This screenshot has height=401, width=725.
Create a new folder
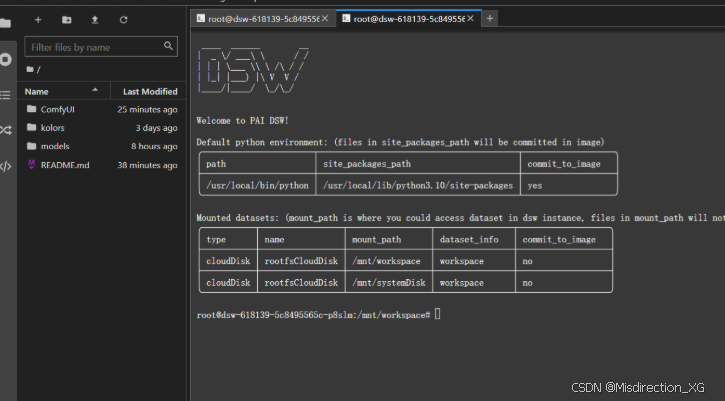pos(67,20)
